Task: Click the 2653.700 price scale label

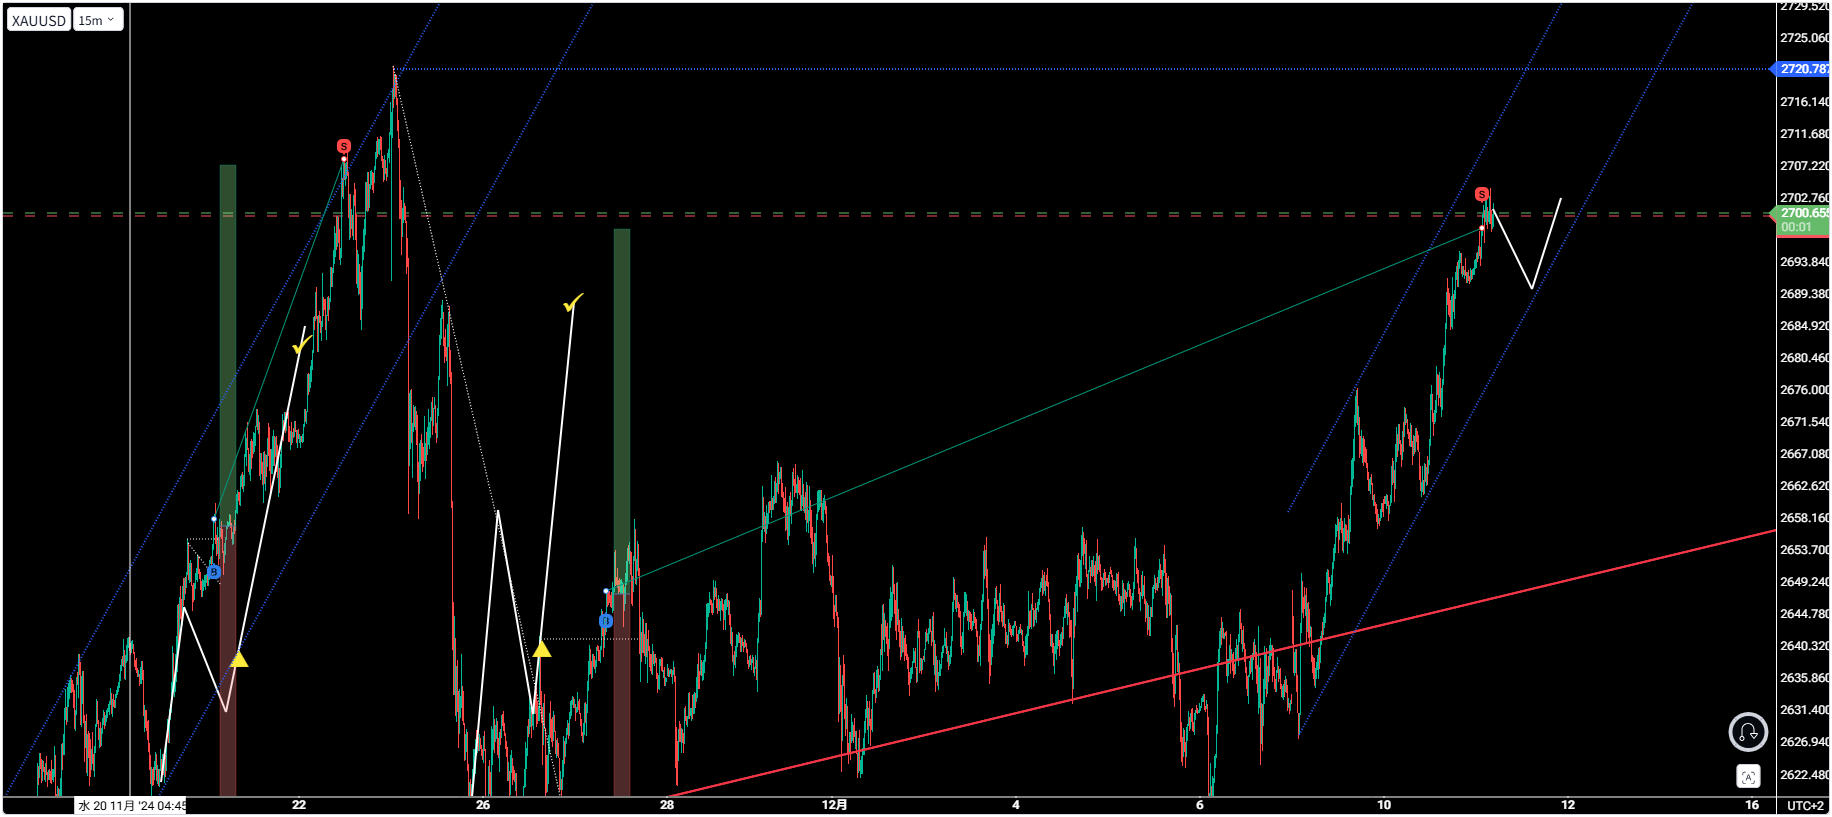Action: pyautogui.click(x=1804, y=550)
